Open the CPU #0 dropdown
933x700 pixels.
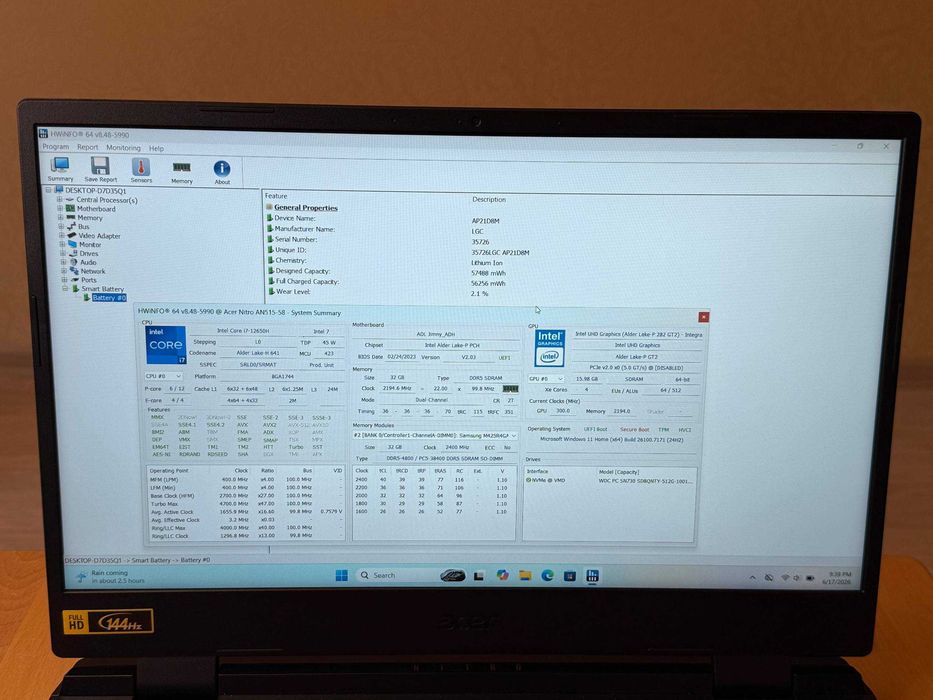click(163, 377)
